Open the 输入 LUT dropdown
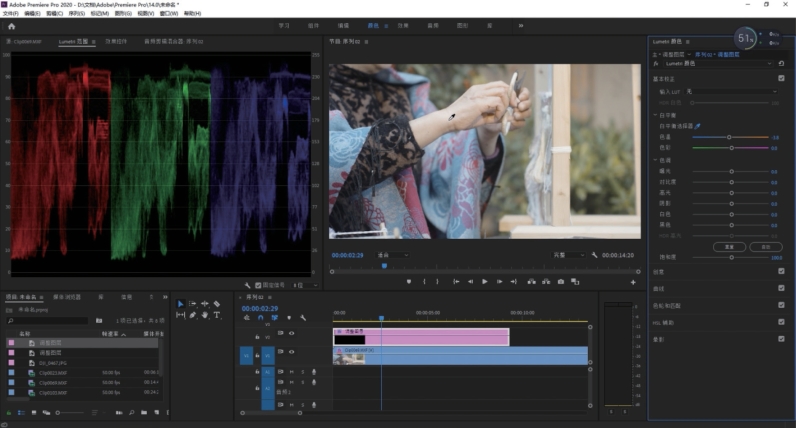796x428 pixels. 731,92
